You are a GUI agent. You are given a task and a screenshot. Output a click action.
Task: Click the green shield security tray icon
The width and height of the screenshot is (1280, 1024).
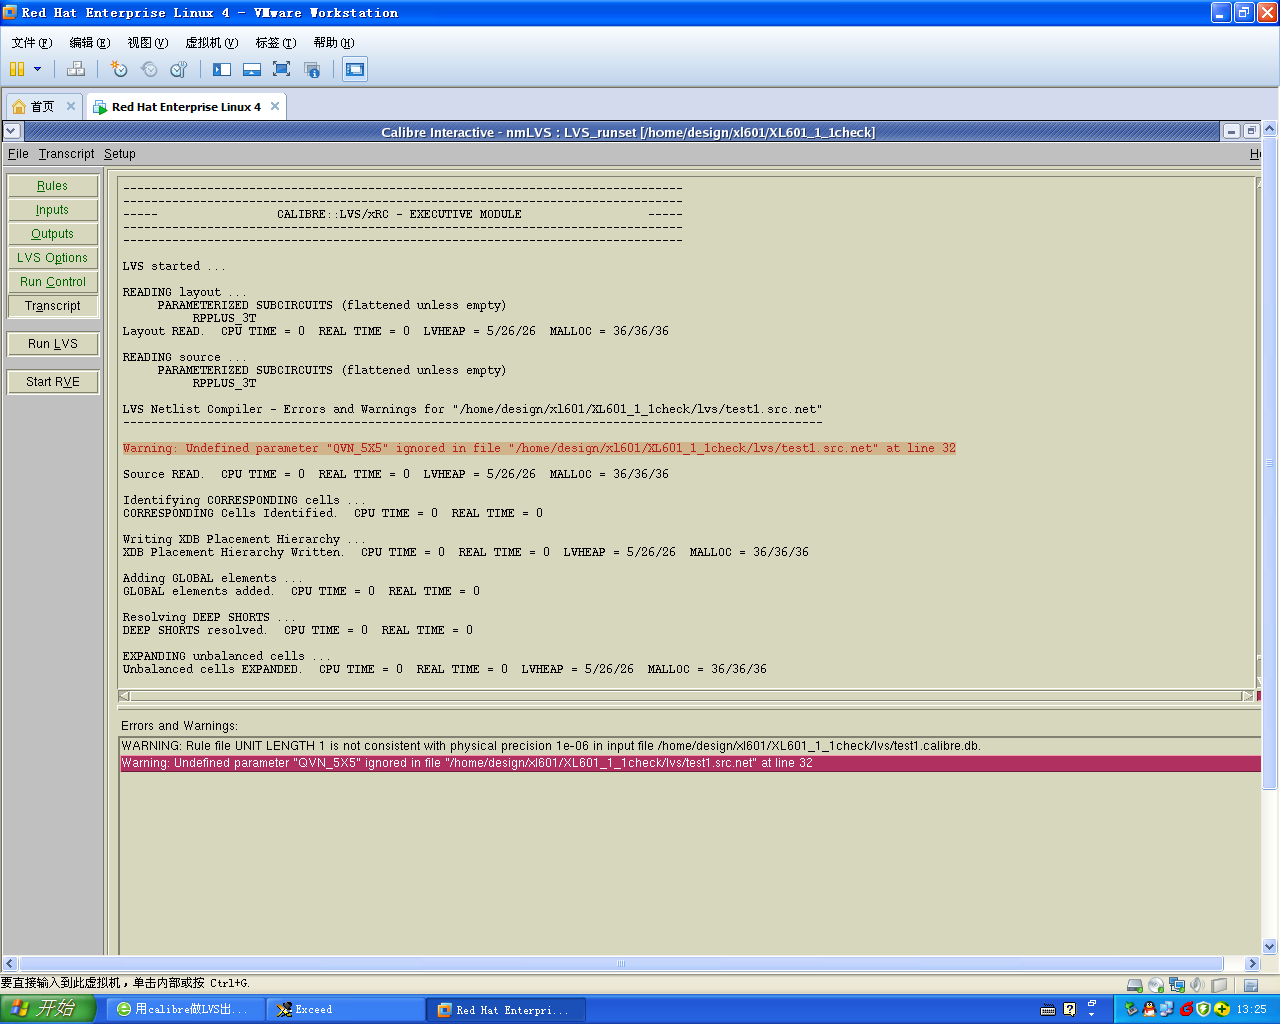[1204, 1009]
